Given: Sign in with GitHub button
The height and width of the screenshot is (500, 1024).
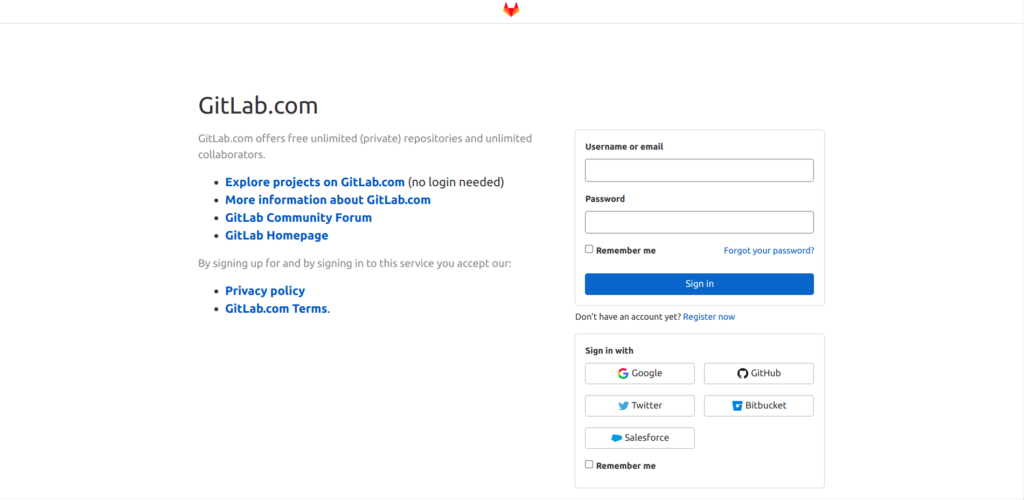Looking at the screenshot, I should [759, 373].
